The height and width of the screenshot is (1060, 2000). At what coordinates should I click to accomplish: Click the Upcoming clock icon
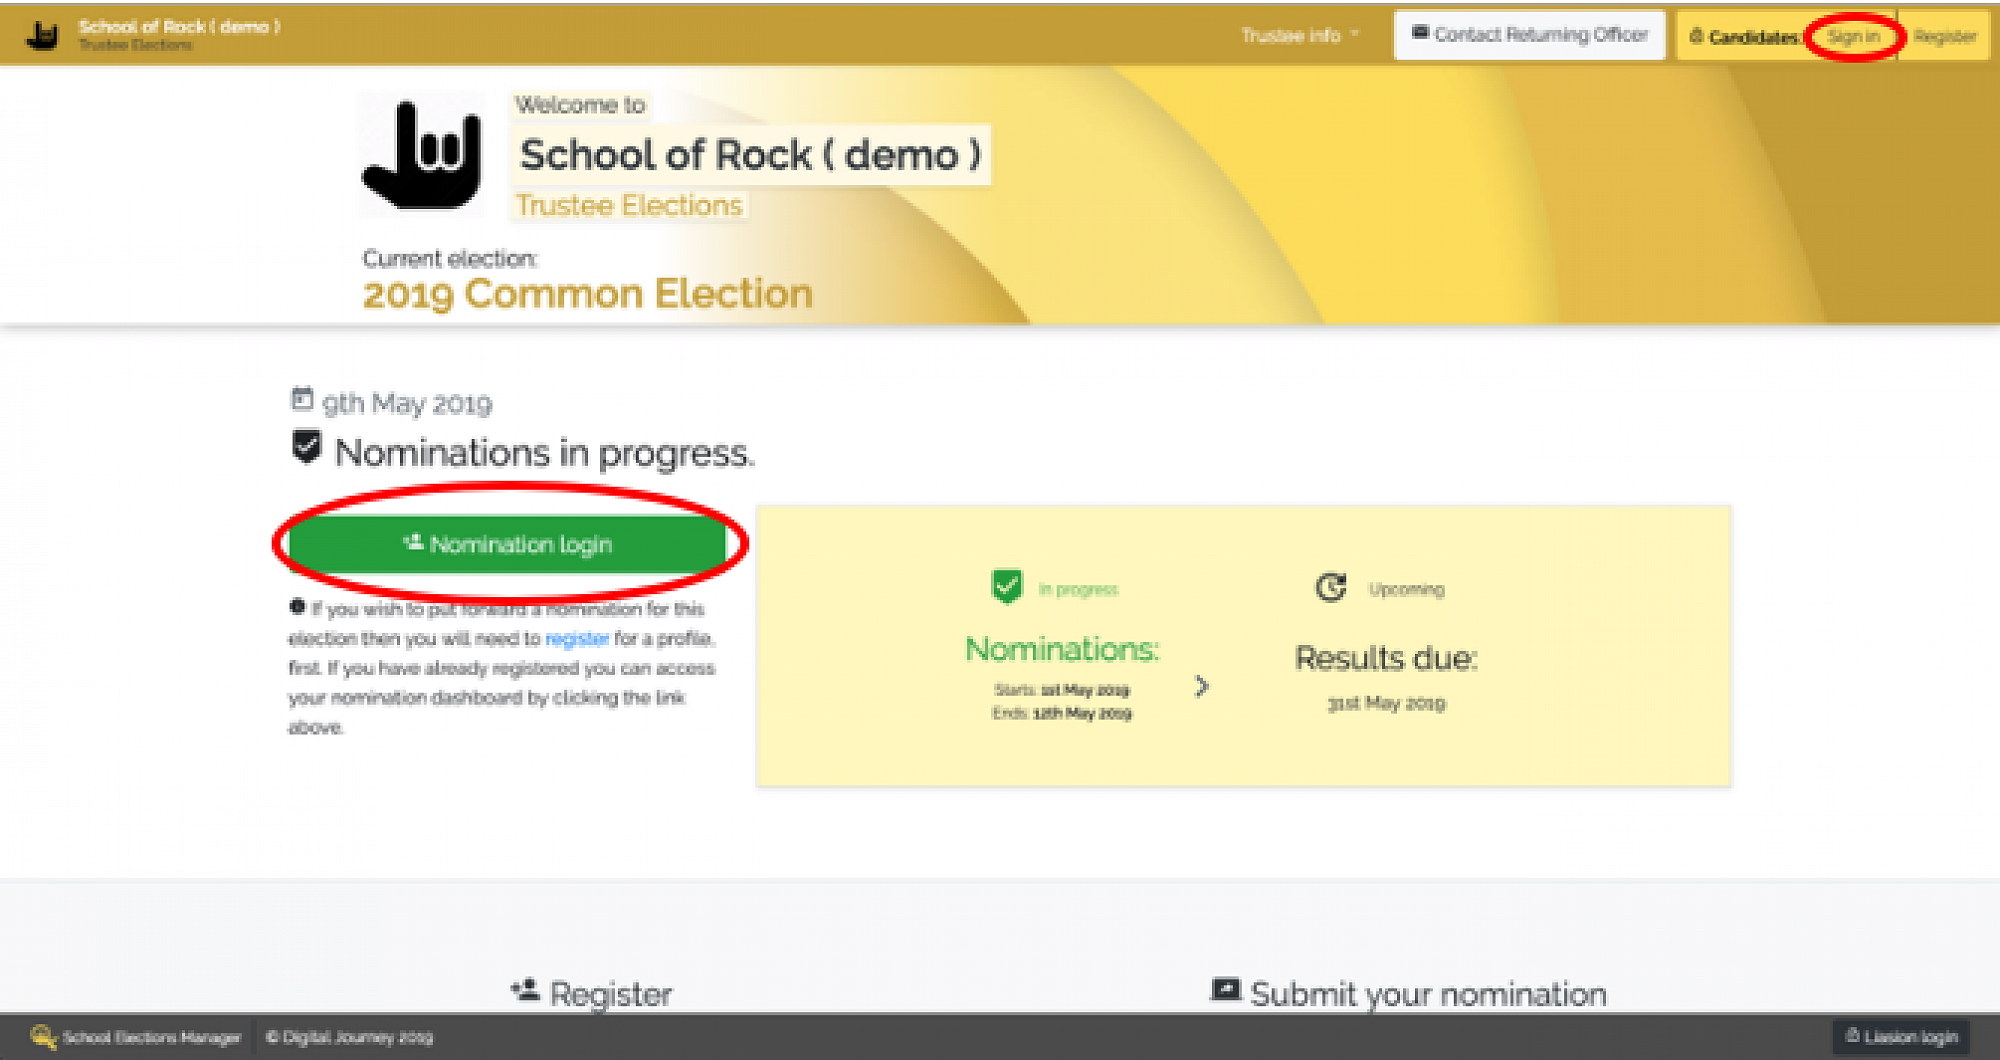(1330, 587)
